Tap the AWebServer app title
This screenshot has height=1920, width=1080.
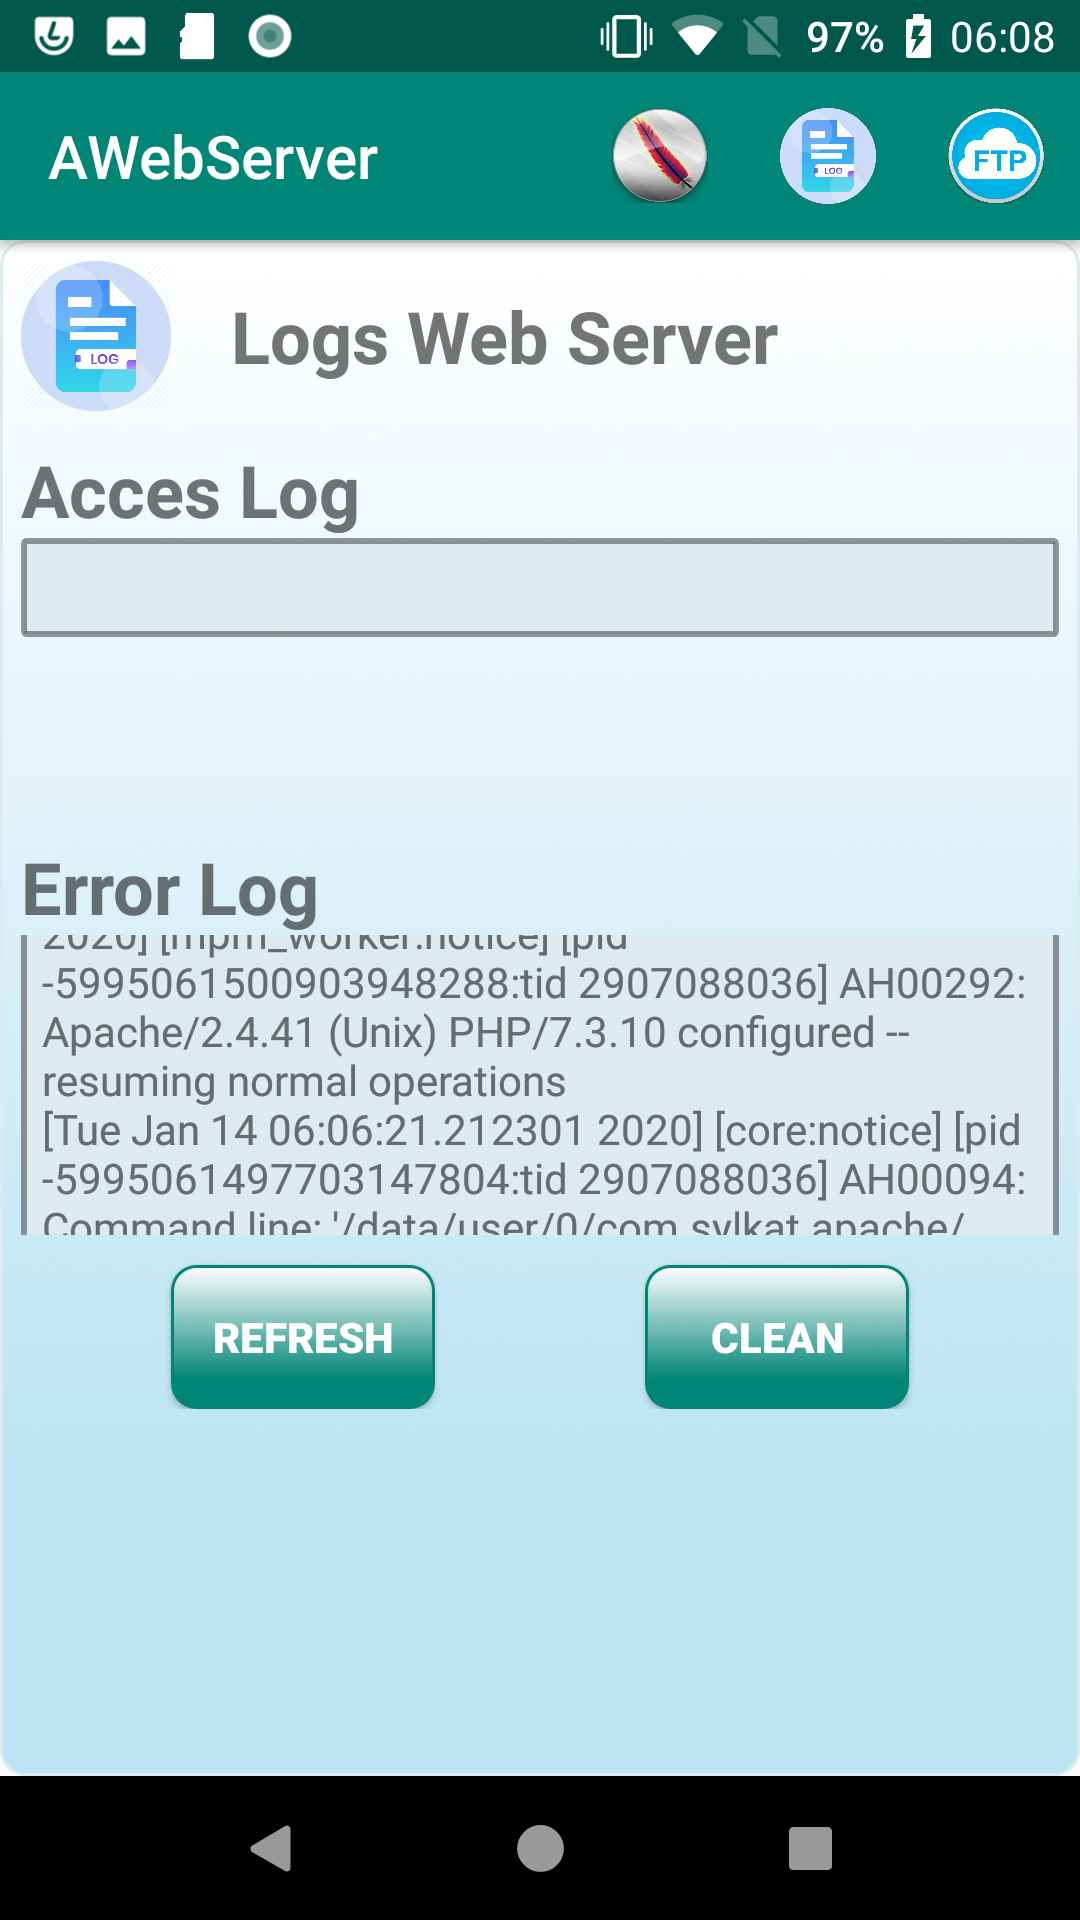click(214, 158)
